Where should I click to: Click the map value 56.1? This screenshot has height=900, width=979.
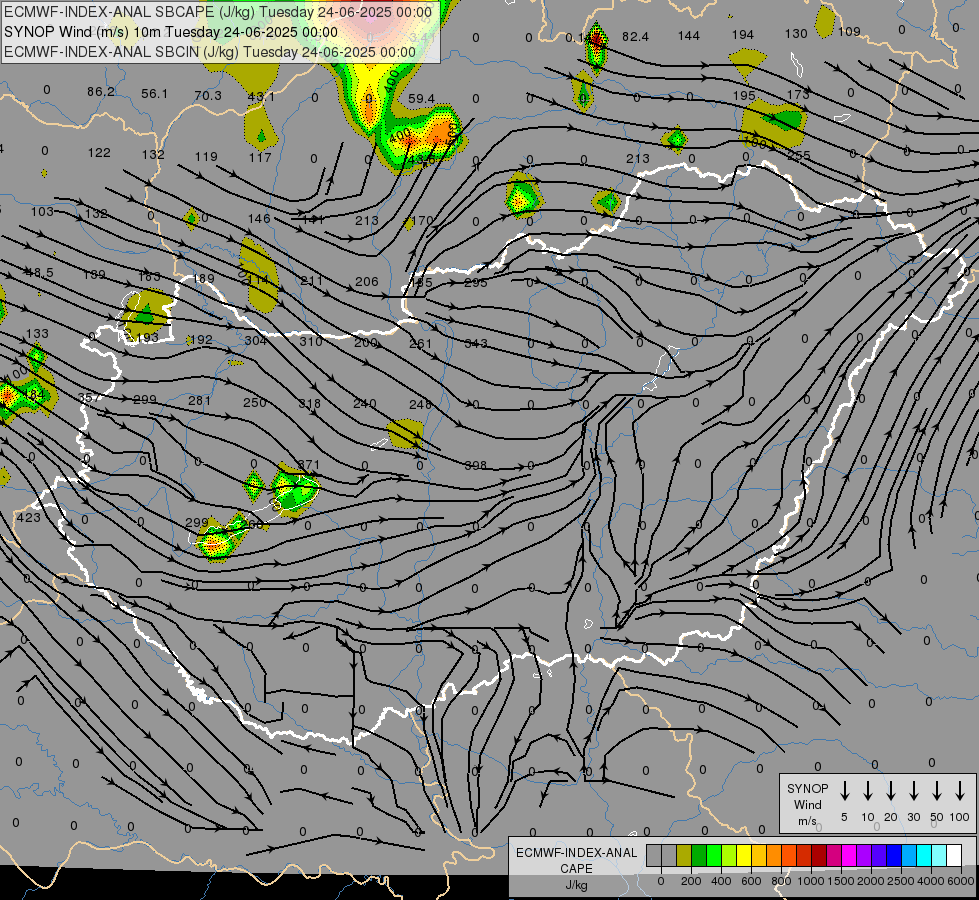pyautogui.click(x=154, y=94)
